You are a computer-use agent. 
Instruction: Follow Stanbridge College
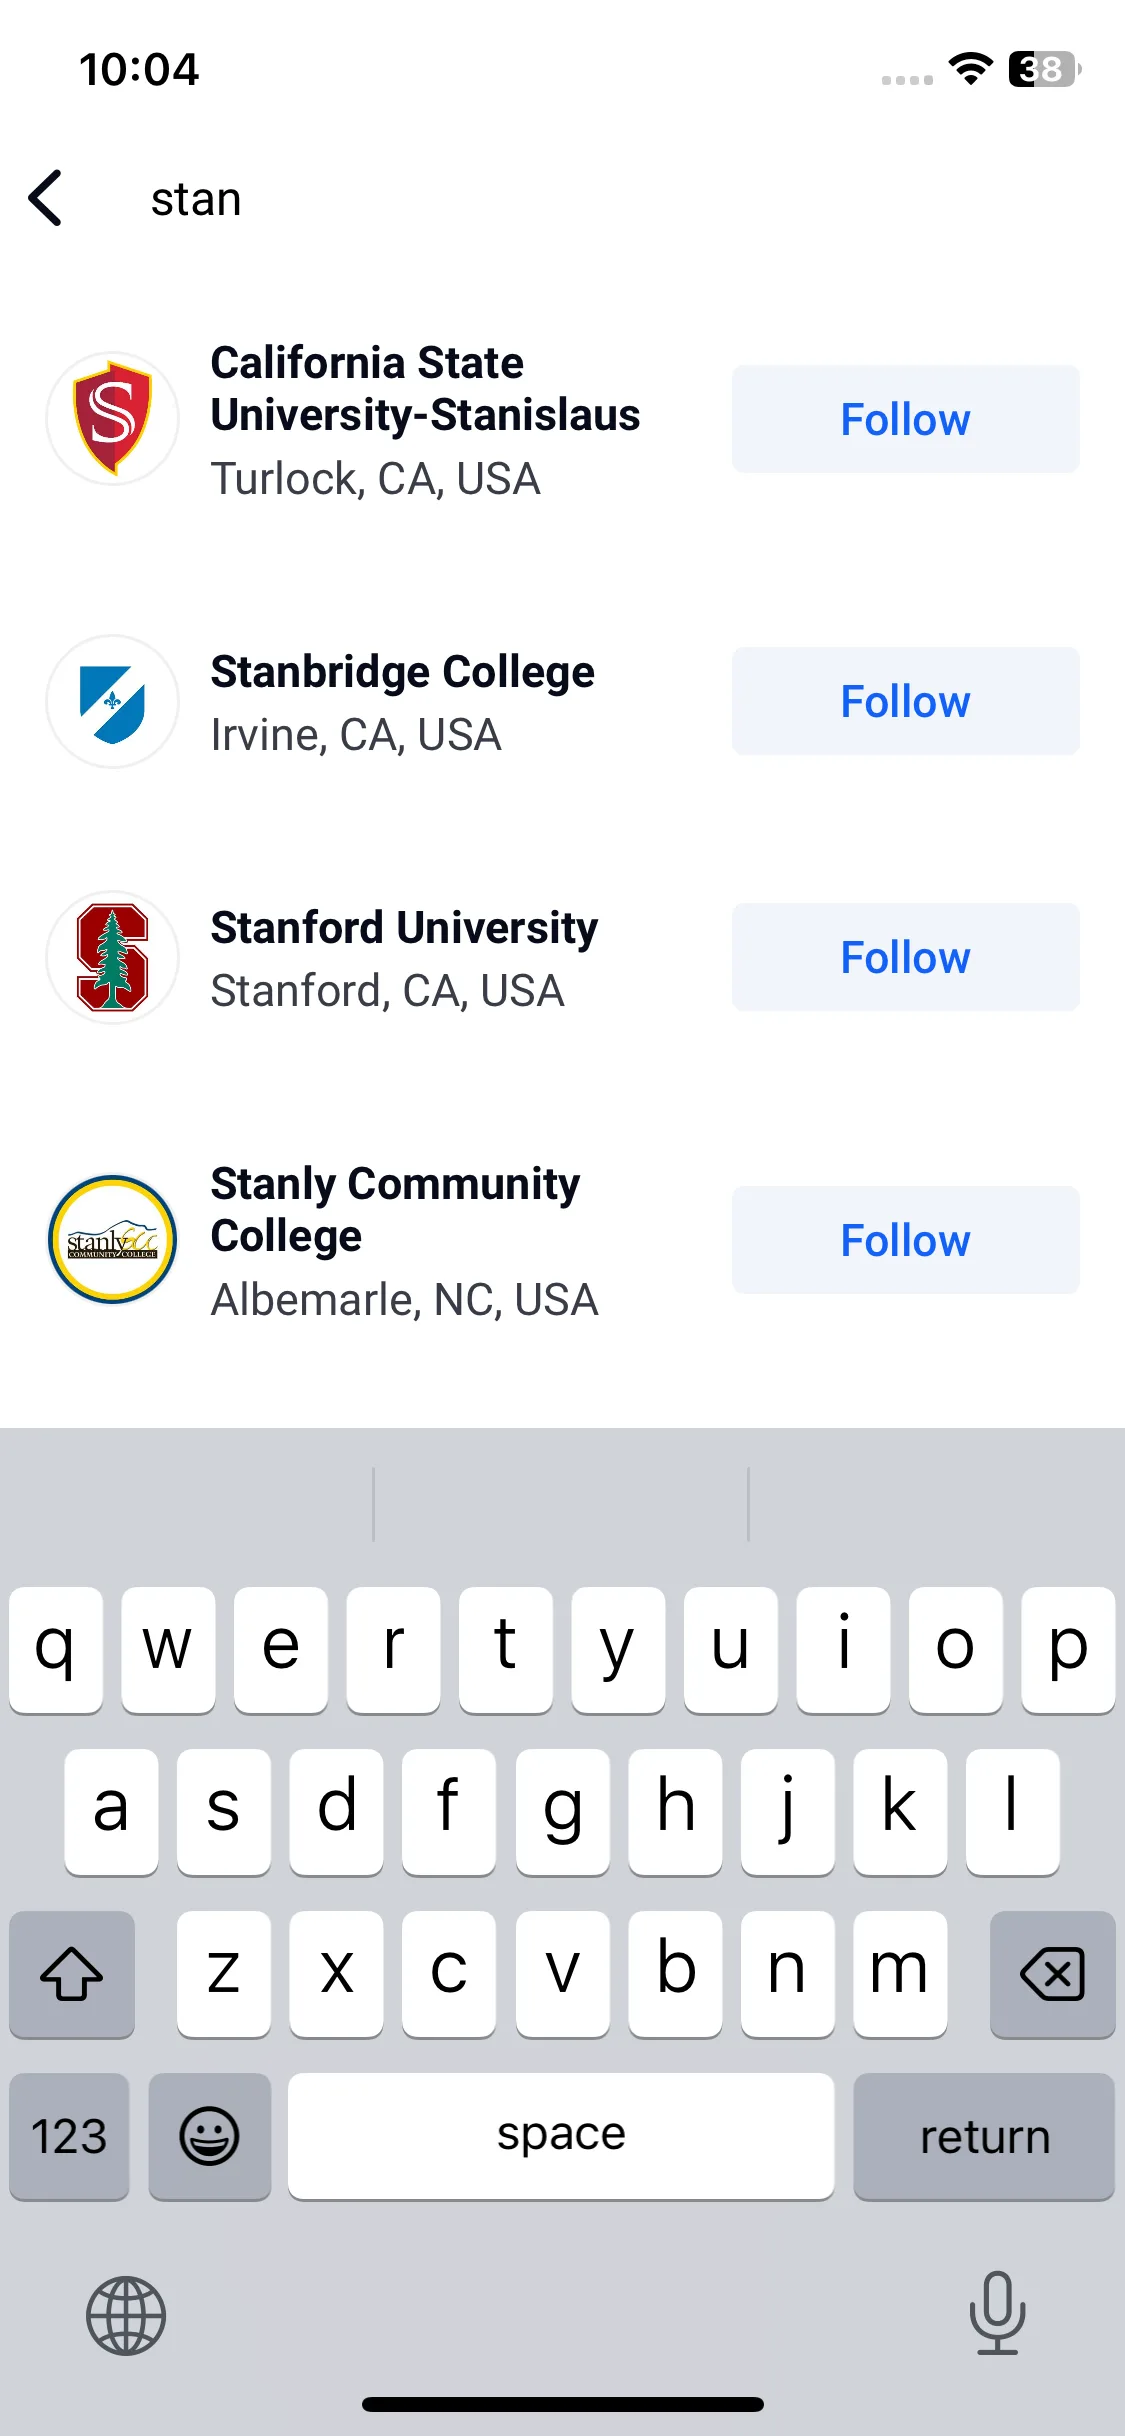click(906, 701)
